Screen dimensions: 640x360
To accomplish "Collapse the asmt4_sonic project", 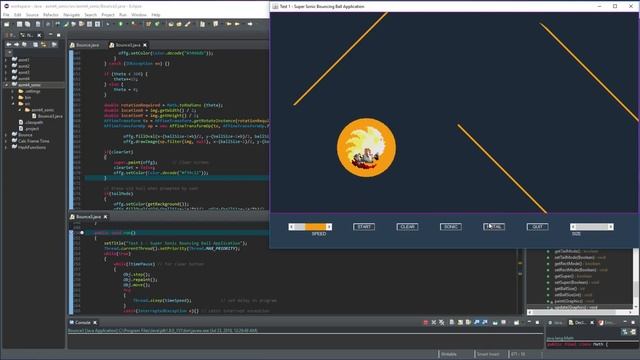I will 6,85.
